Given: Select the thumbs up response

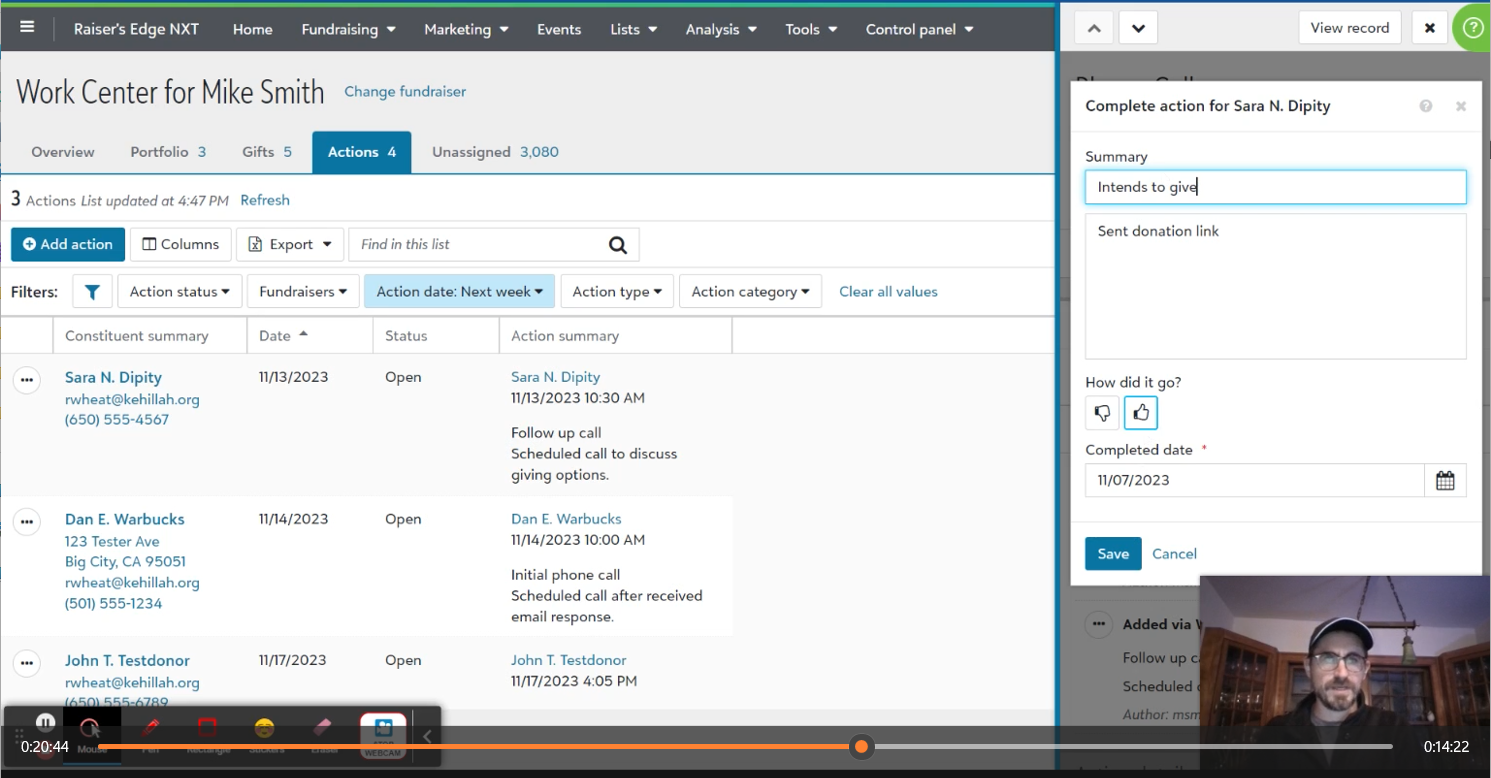Looking at the screenshot, I should coord(1141,412).
